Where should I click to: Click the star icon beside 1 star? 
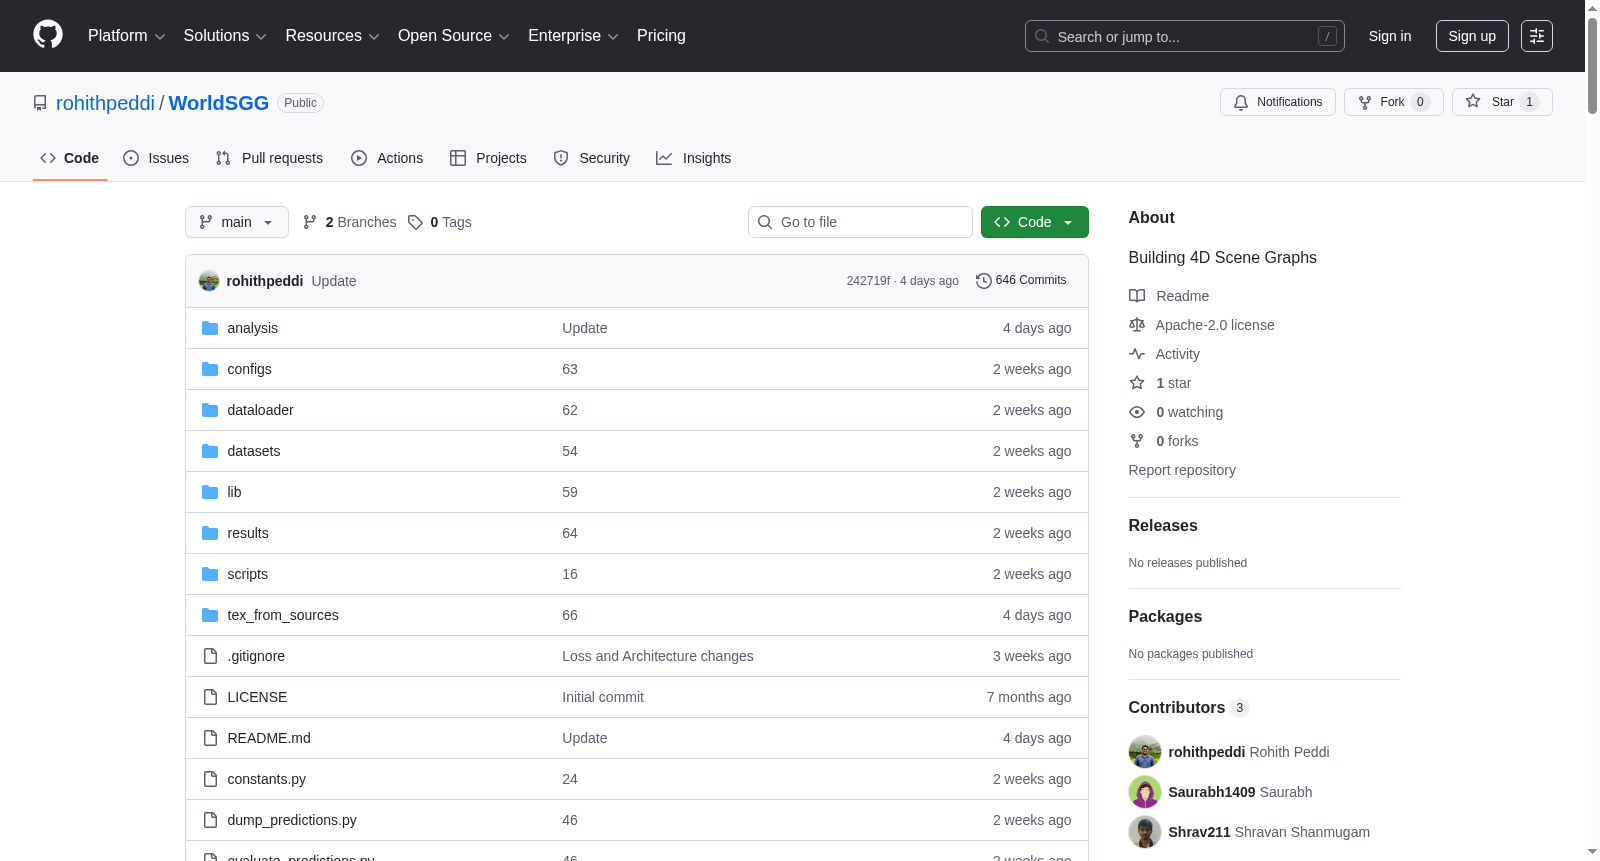(1137, 383)
